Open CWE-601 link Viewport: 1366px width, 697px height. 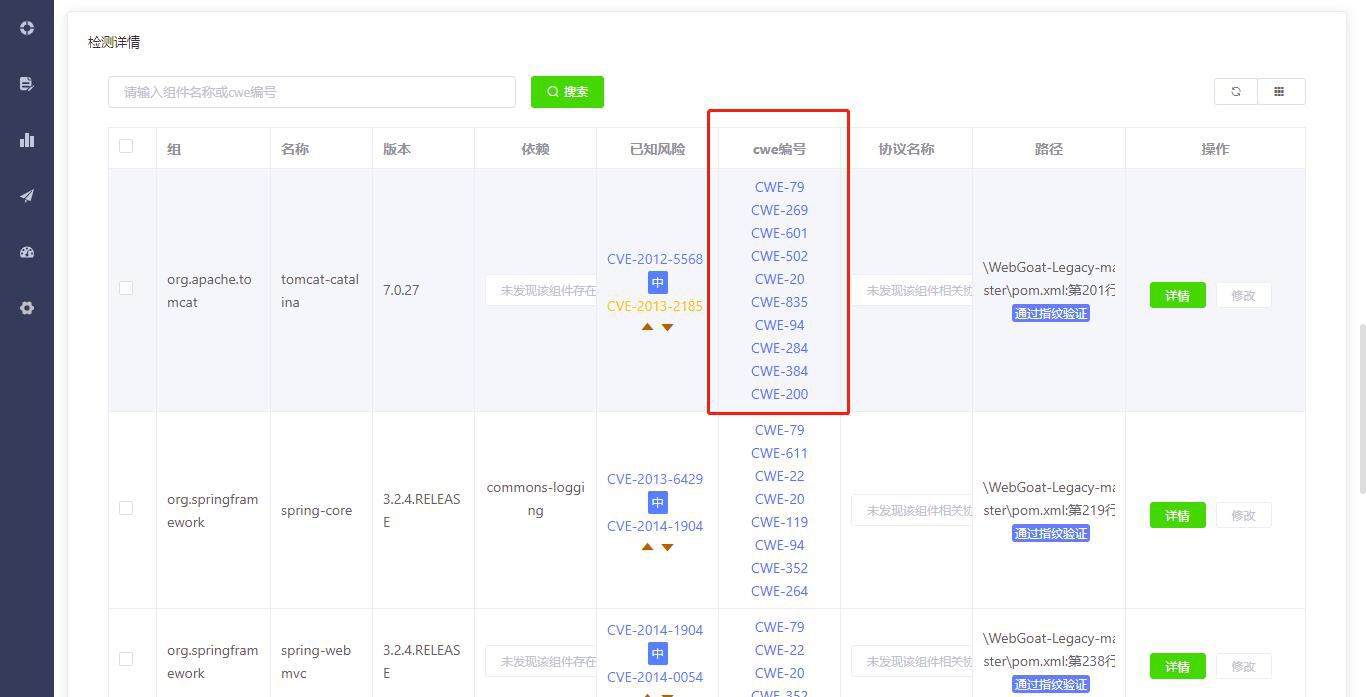[x=779, y=233]
